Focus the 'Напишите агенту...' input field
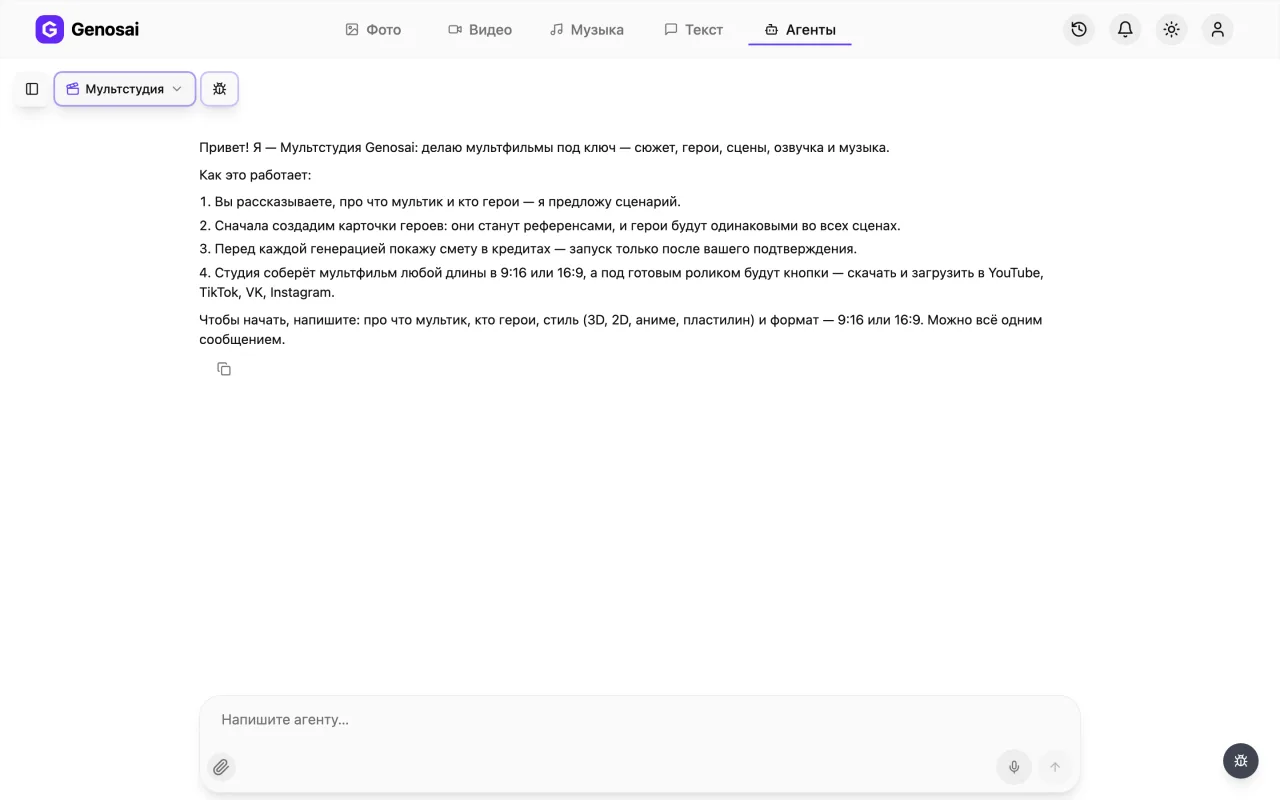 (x=640, y=720)
